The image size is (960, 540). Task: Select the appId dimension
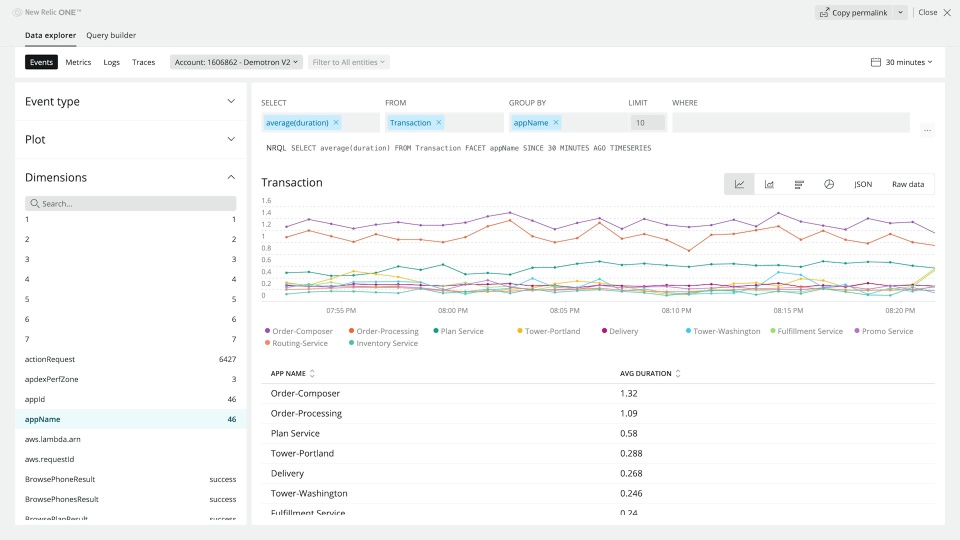click(130, 399)
